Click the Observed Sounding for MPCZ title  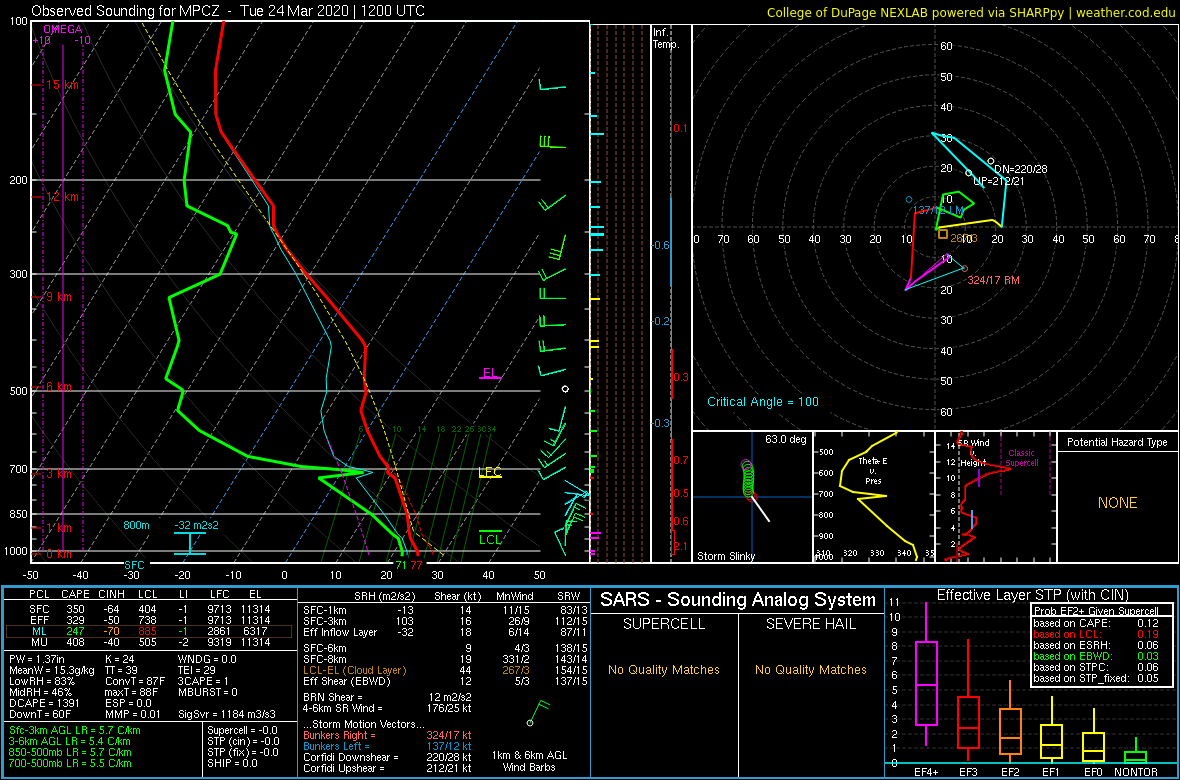[228, 11]
